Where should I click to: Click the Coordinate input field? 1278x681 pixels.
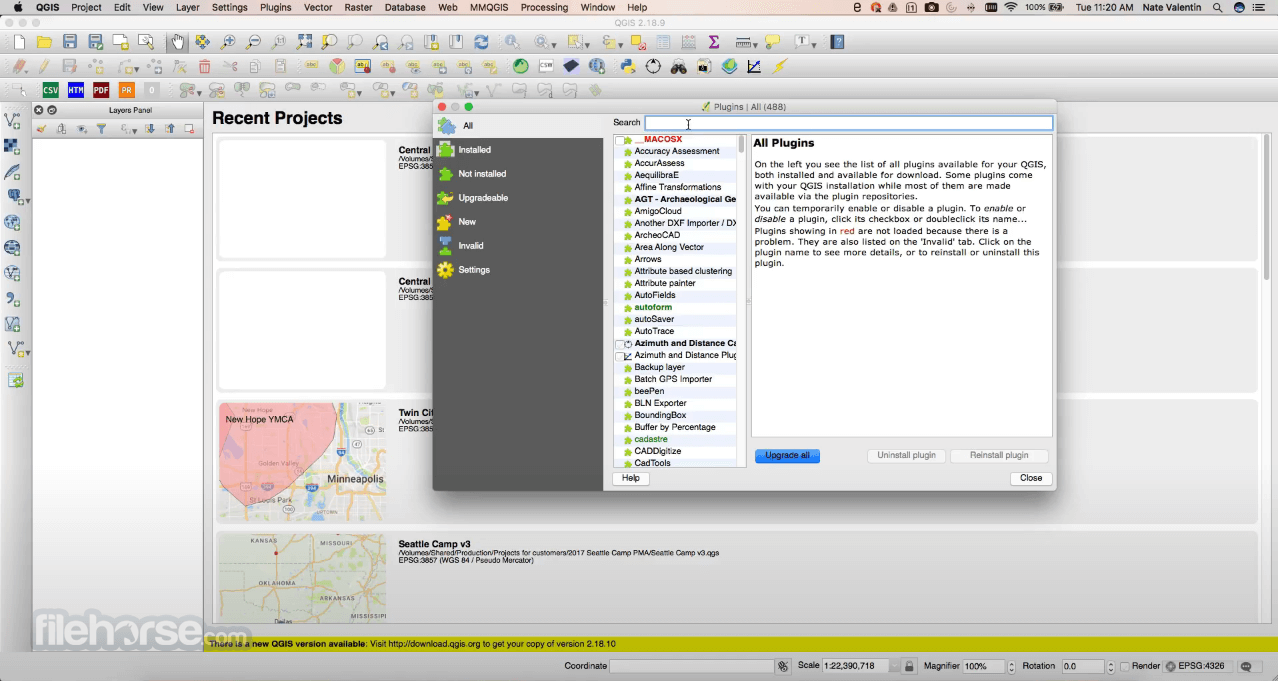click(692, 666)
